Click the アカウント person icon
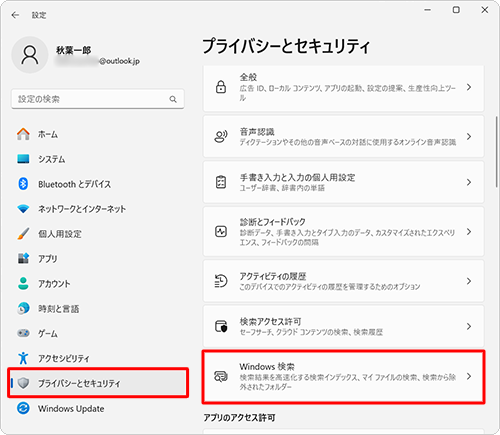500x435 pixels. pyautogui.click(x=23, y=283)
